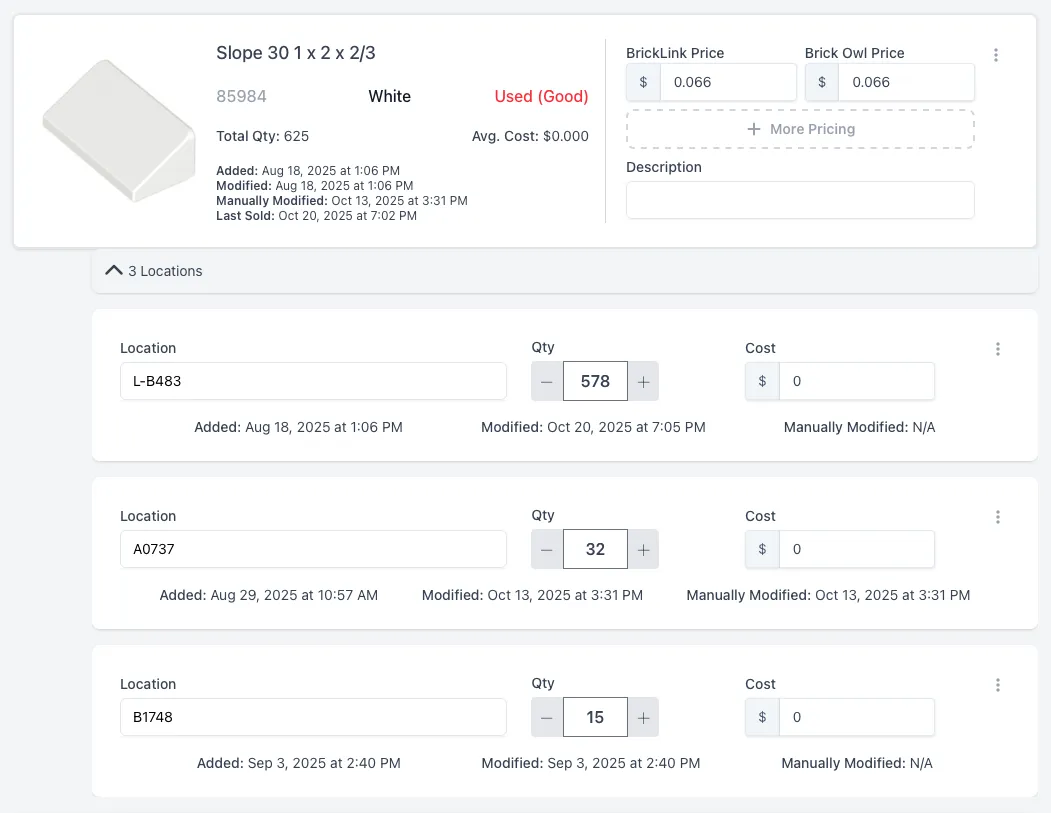Viewport: 1051px width, 813px height.
Task: Open options menu for location A0737
Action: pos(998,517)
